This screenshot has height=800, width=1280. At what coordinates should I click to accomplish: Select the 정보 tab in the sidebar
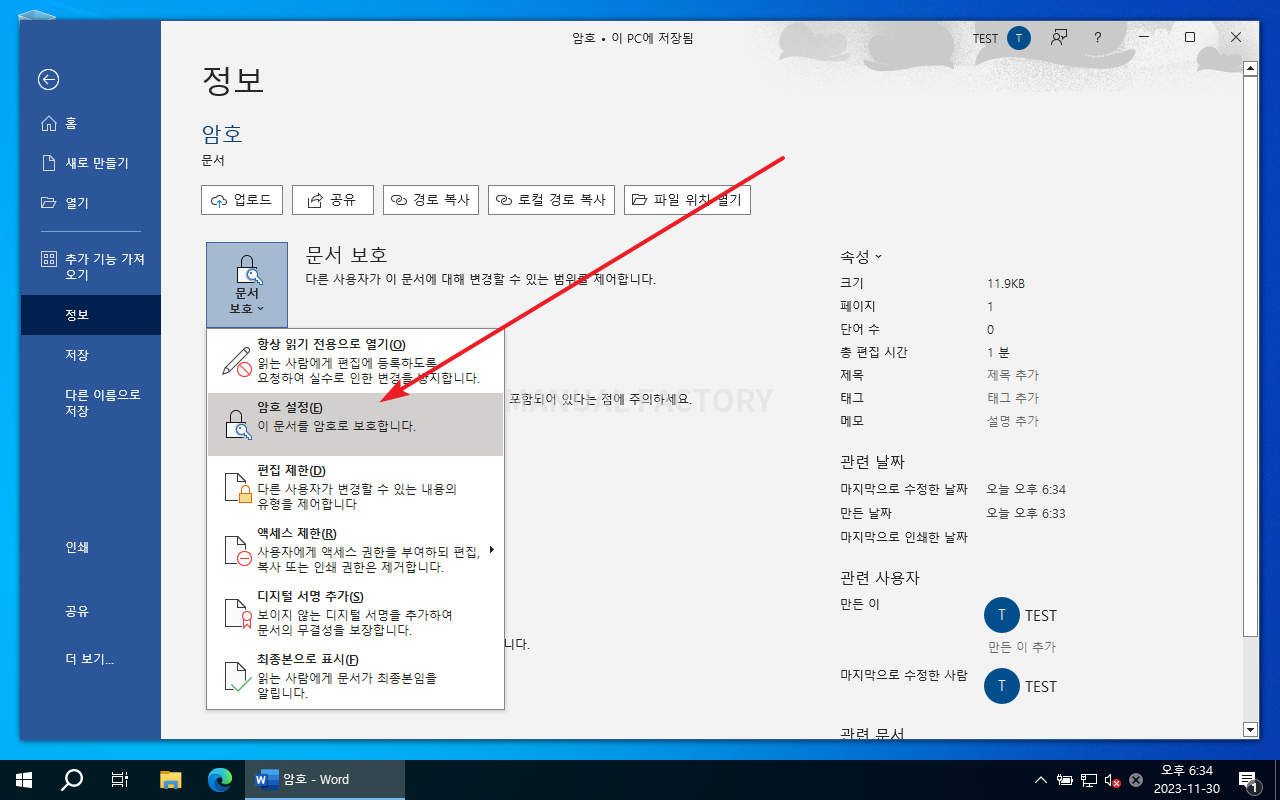click(90, 315)
